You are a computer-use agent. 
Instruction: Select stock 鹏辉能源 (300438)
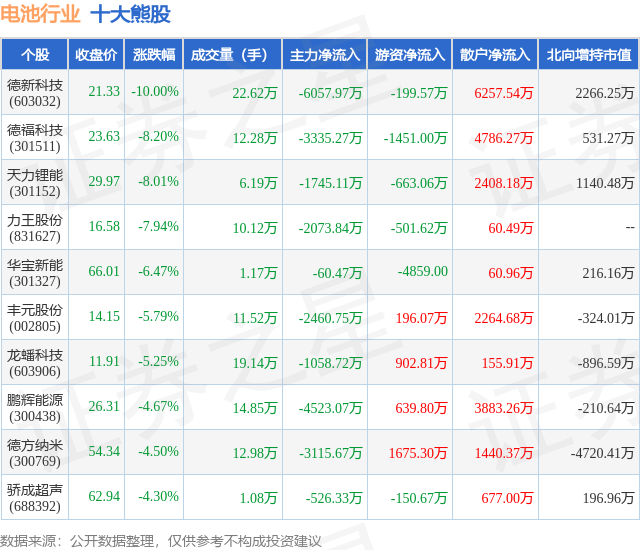(x=35, y=408)
